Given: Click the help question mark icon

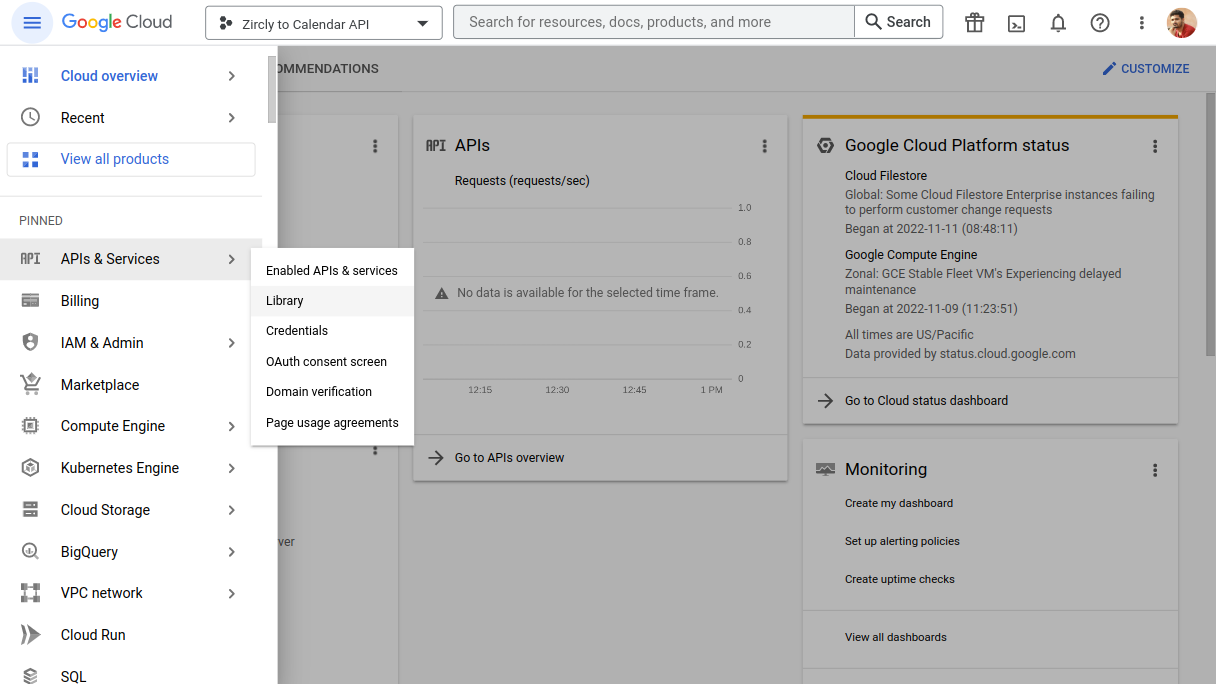Looking at the screenshot, I should coord(1100,22).
